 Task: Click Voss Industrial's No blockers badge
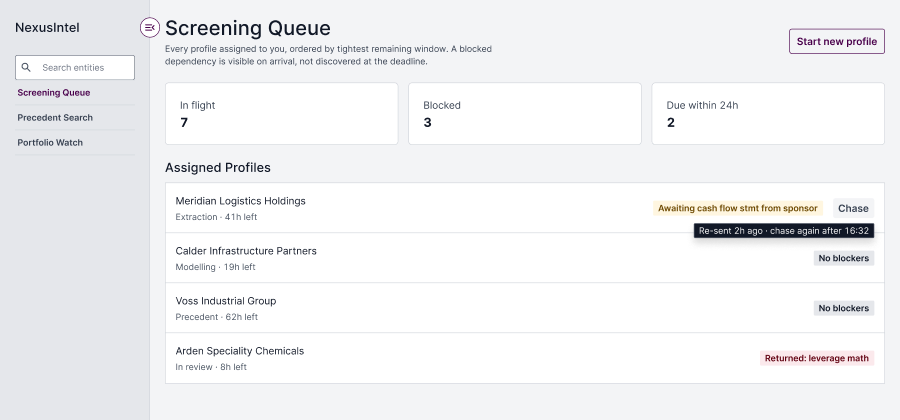[843, 308]
